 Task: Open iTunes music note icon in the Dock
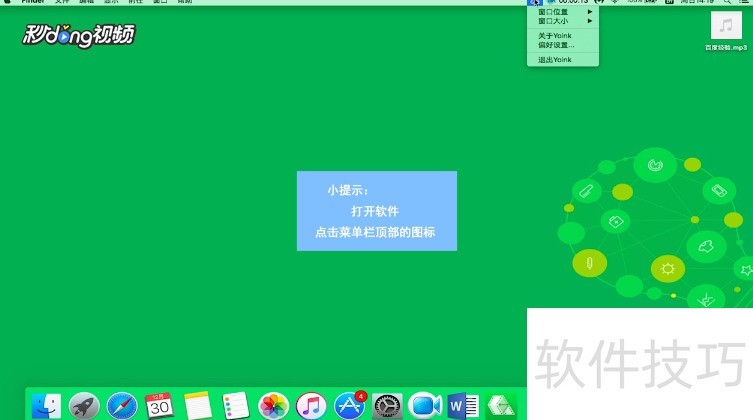click(x=311, y=406)
